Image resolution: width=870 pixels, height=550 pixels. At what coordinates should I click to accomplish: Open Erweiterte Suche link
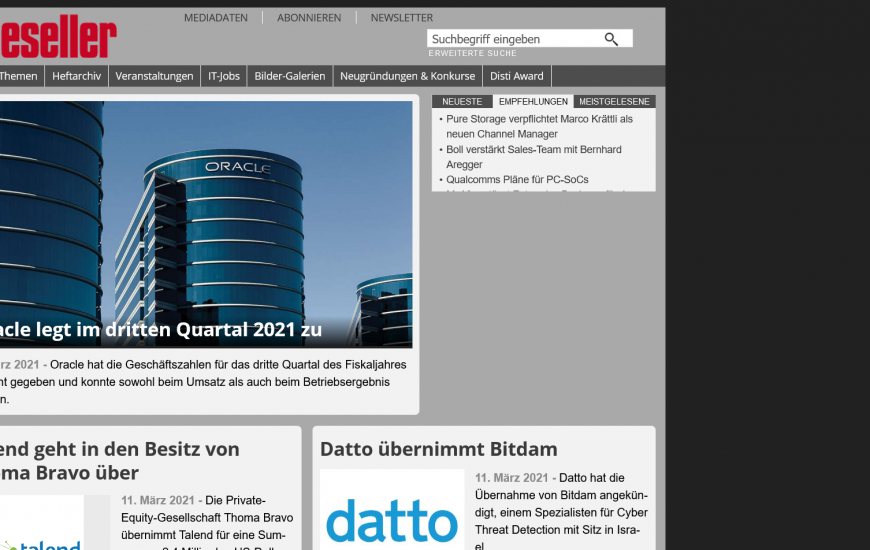[x=473, y=53]
